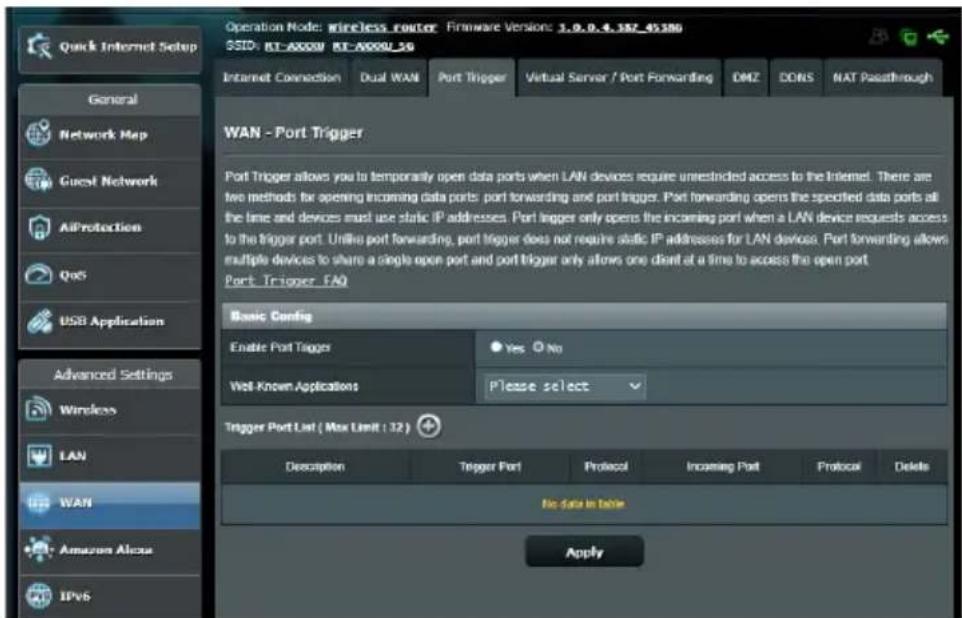
Task: Open the IPv6 settings menu item
Action: click(x=110, y=596)
